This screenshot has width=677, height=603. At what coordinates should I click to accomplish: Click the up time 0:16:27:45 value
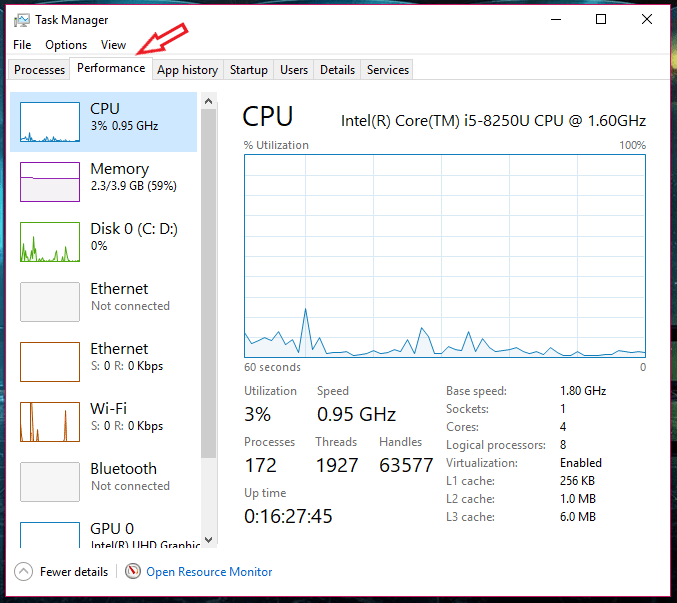click(x=288, y=516)
